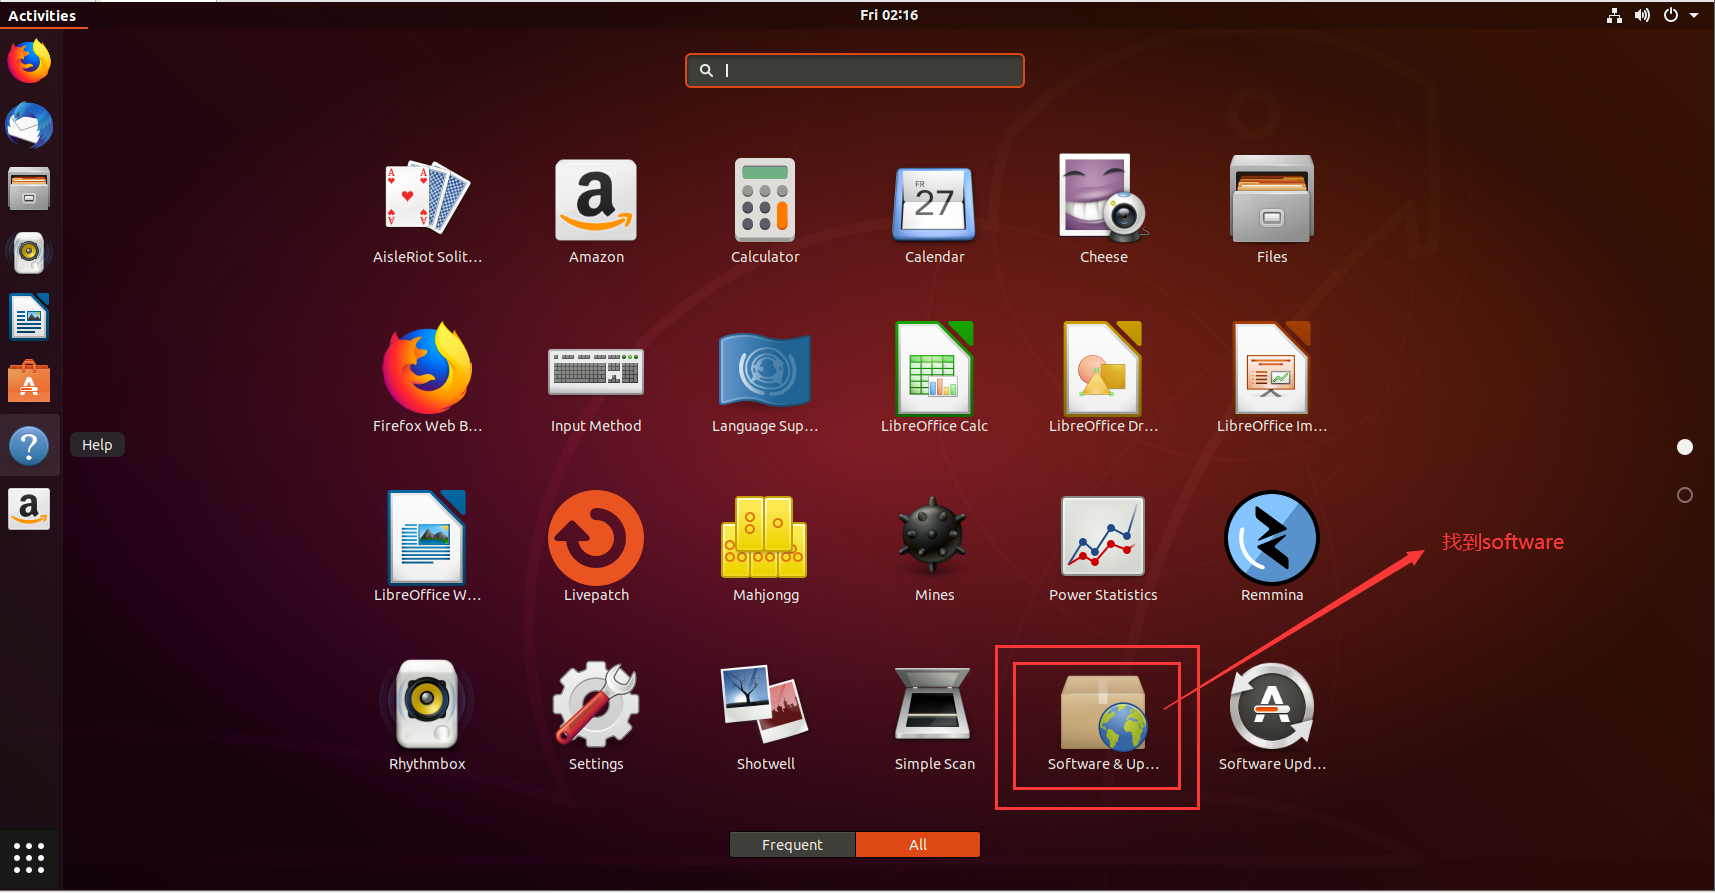The height and width of the screenshot is (893, 1715).
Task: Go to the second app page indicator
Action: pyautogui.click(x=1685, y=495)
